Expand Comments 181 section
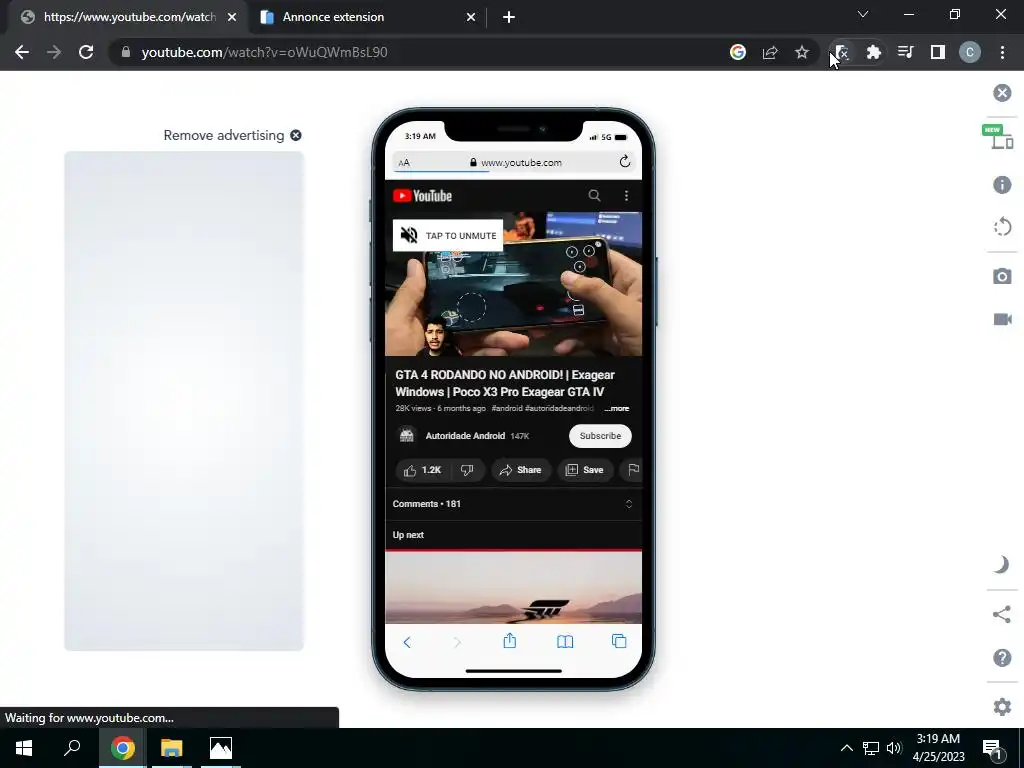This screenshot has width=1024, height=768. click(x=513, y=504)
